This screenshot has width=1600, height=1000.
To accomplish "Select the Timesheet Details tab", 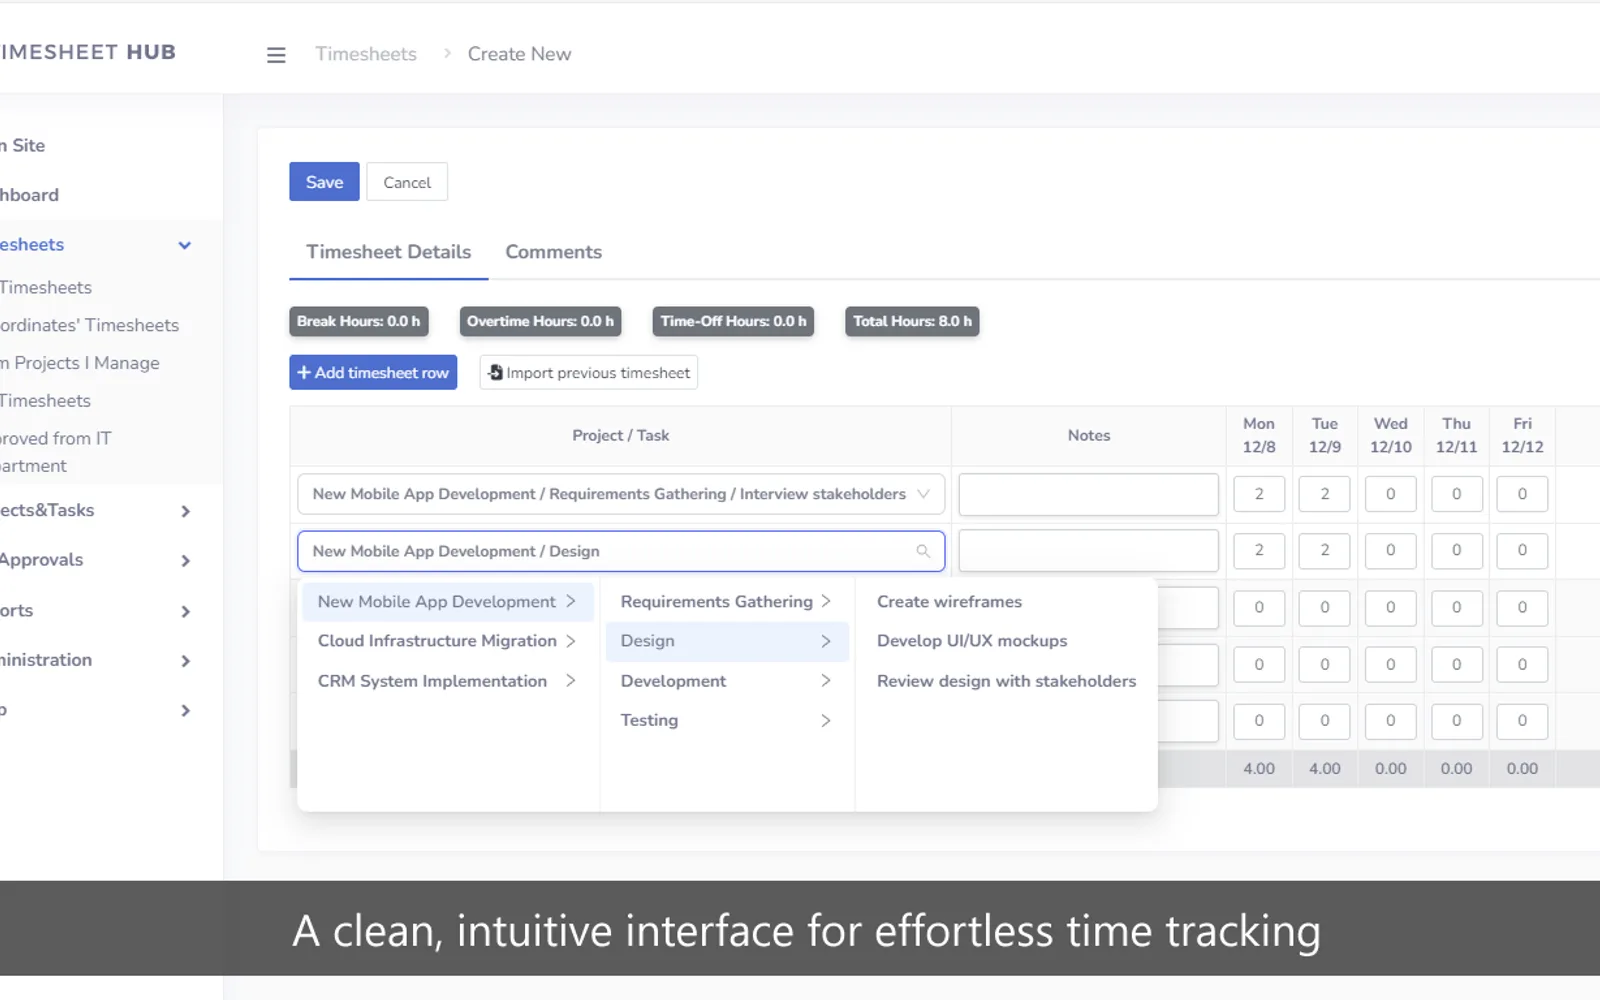I will point(388,252).
